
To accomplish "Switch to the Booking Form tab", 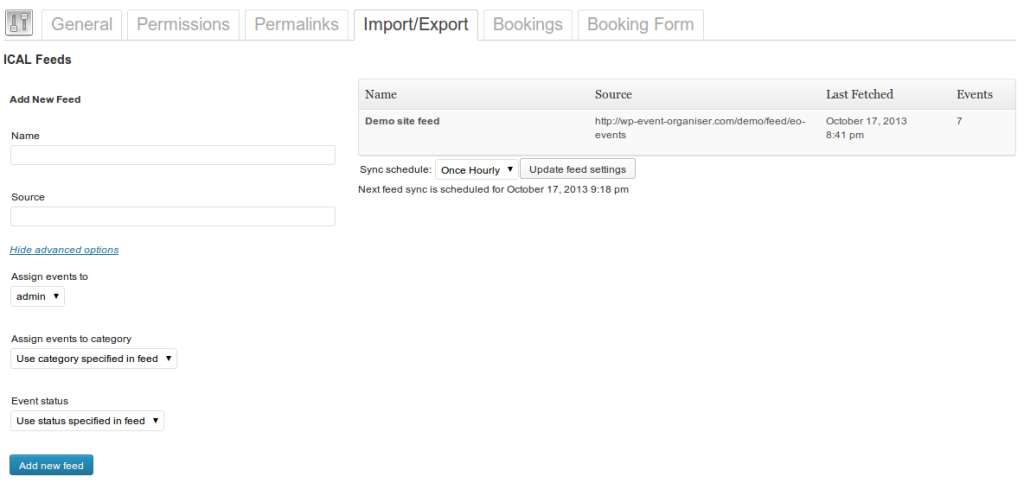I will (x=641, y=25).
